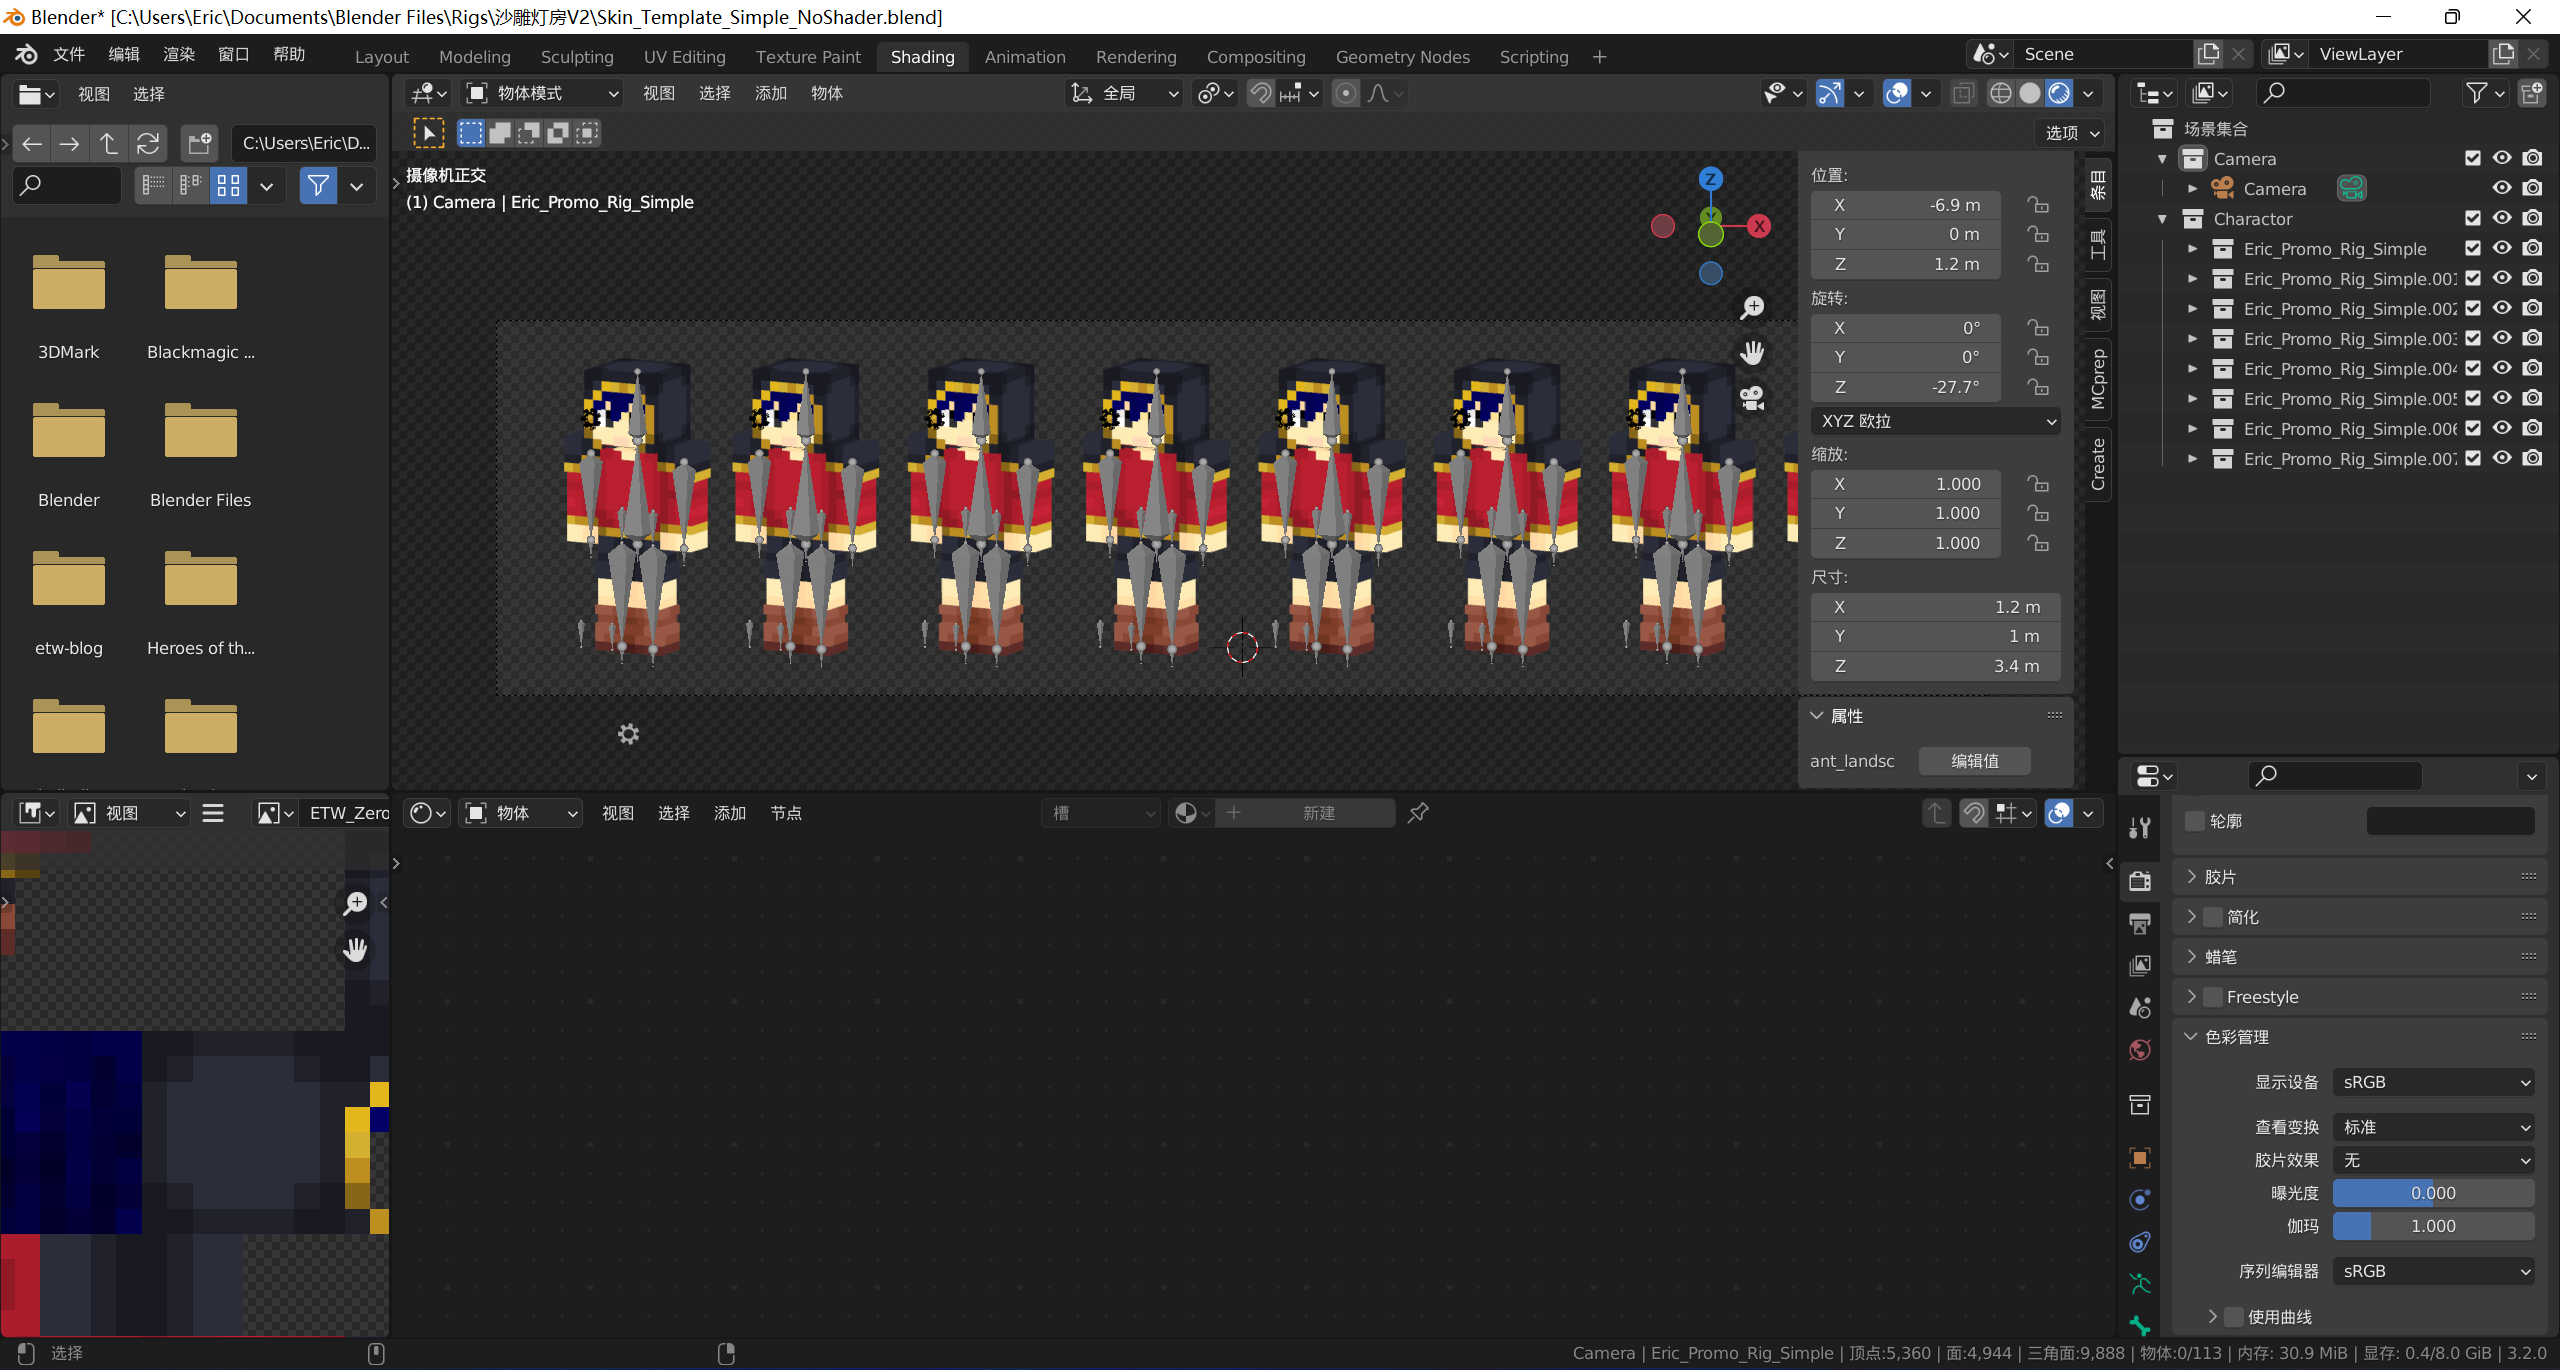Click the blue Z axis gizmo
This screenshot has width=2560, height=1370.
pyautogui.click(x=1711, y=179)
